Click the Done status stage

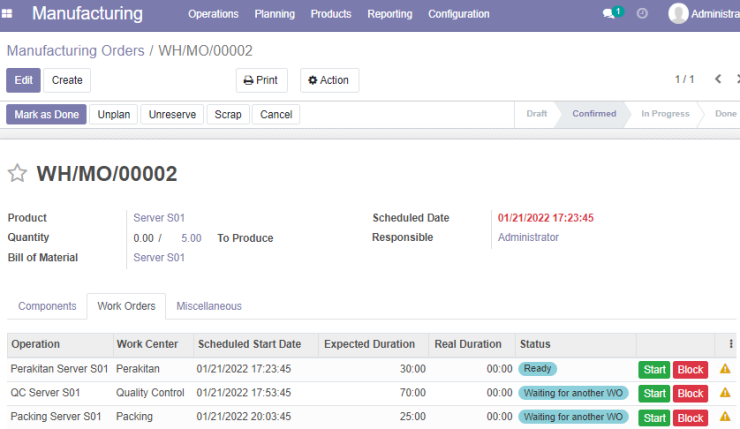point(725,114)
